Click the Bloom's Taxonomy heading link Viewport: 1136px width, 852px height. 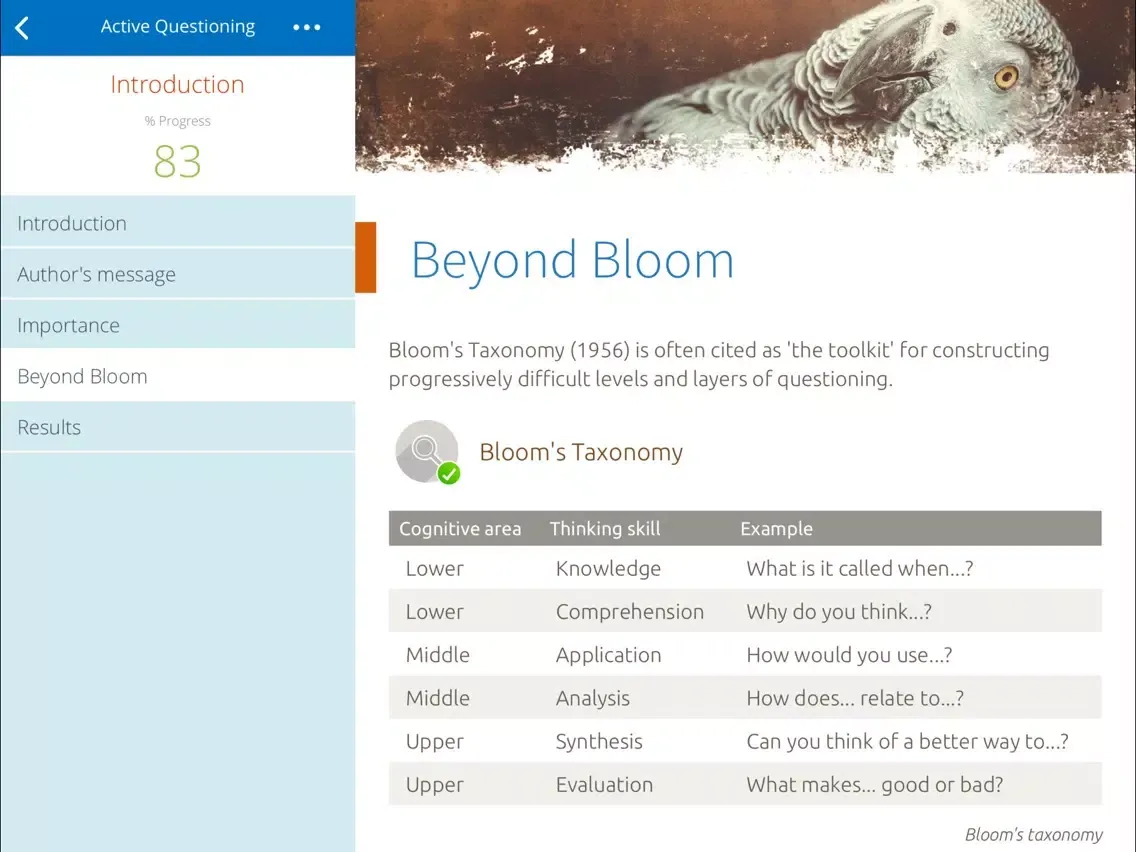click(581, 452)
